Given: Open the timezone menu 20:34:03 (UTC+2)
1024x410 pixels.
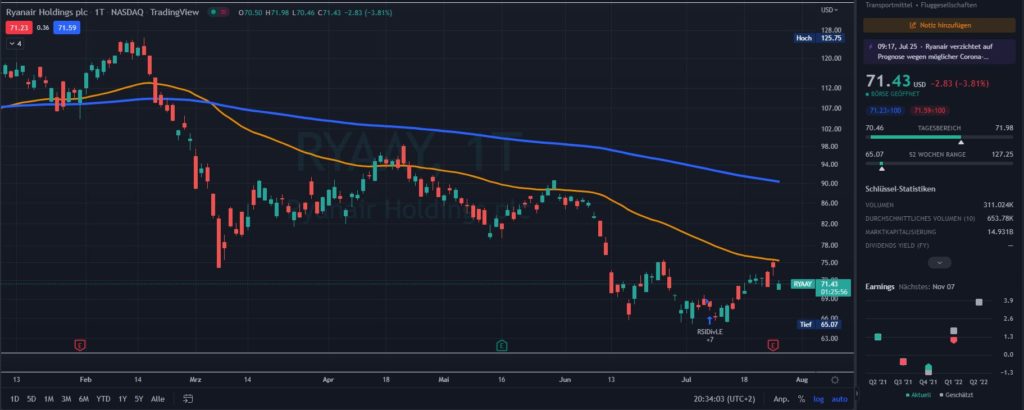Looking at the screenshot, I should (726, 399).
